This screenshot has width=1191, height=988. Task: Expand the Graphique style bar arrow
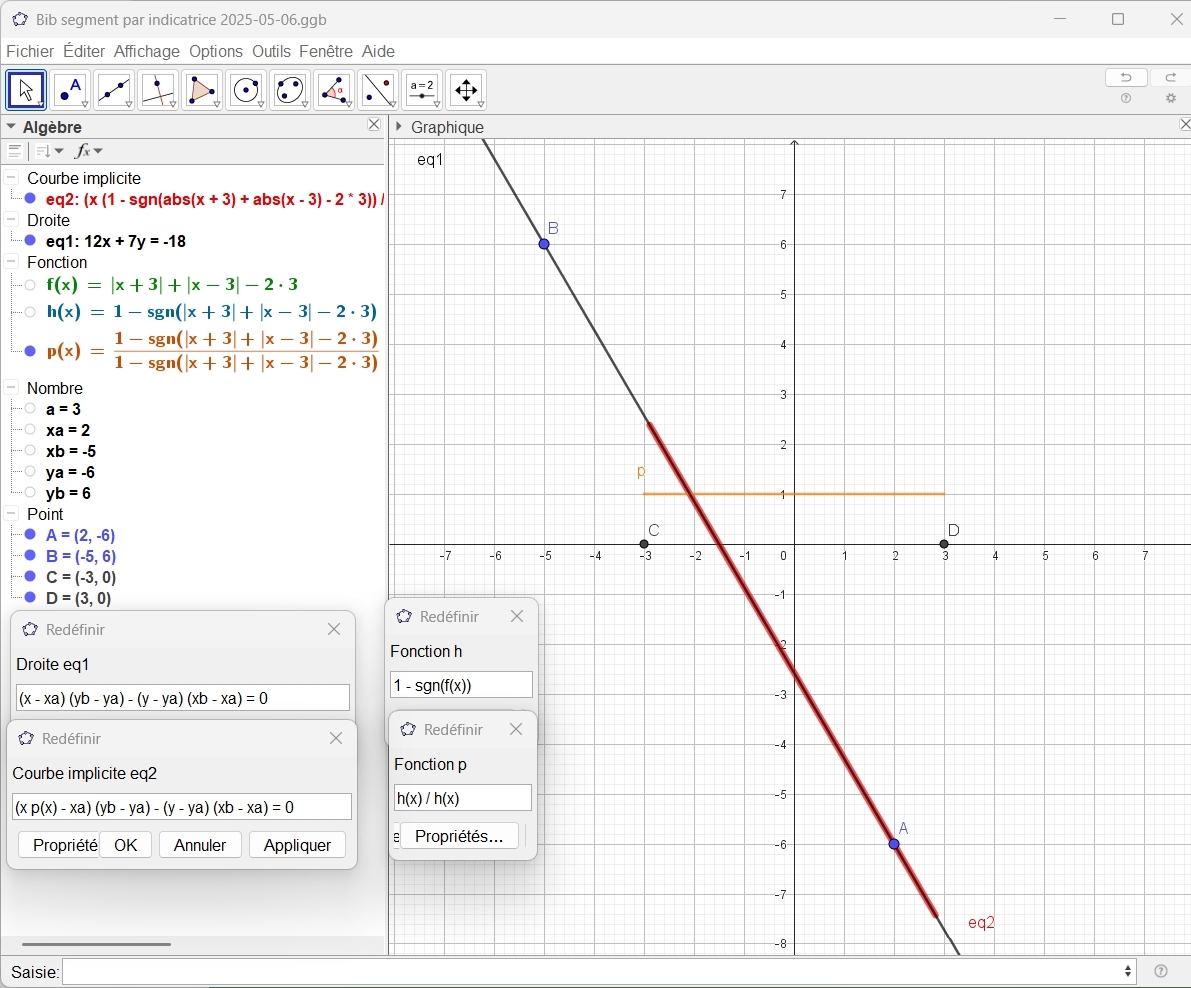click(x=399, y=127)
